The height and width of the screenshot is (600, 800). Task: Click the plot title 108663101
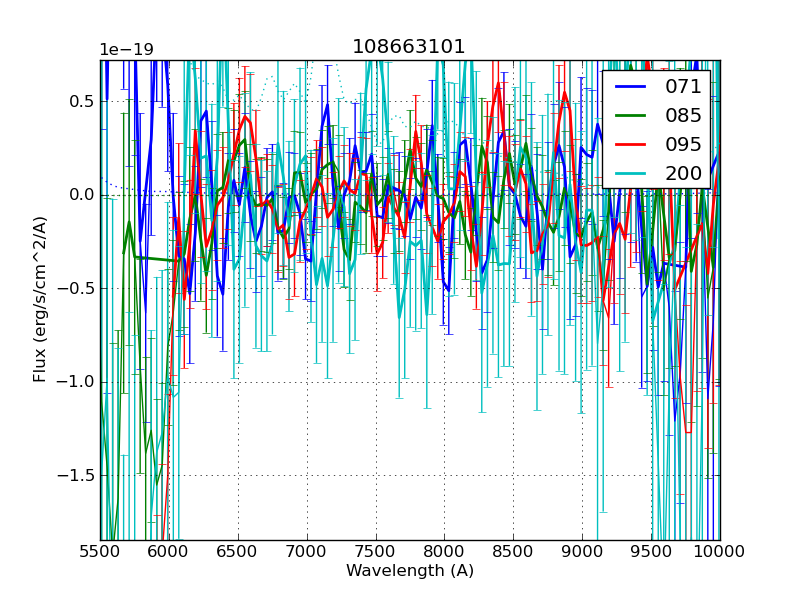click(x=409, y=47)
